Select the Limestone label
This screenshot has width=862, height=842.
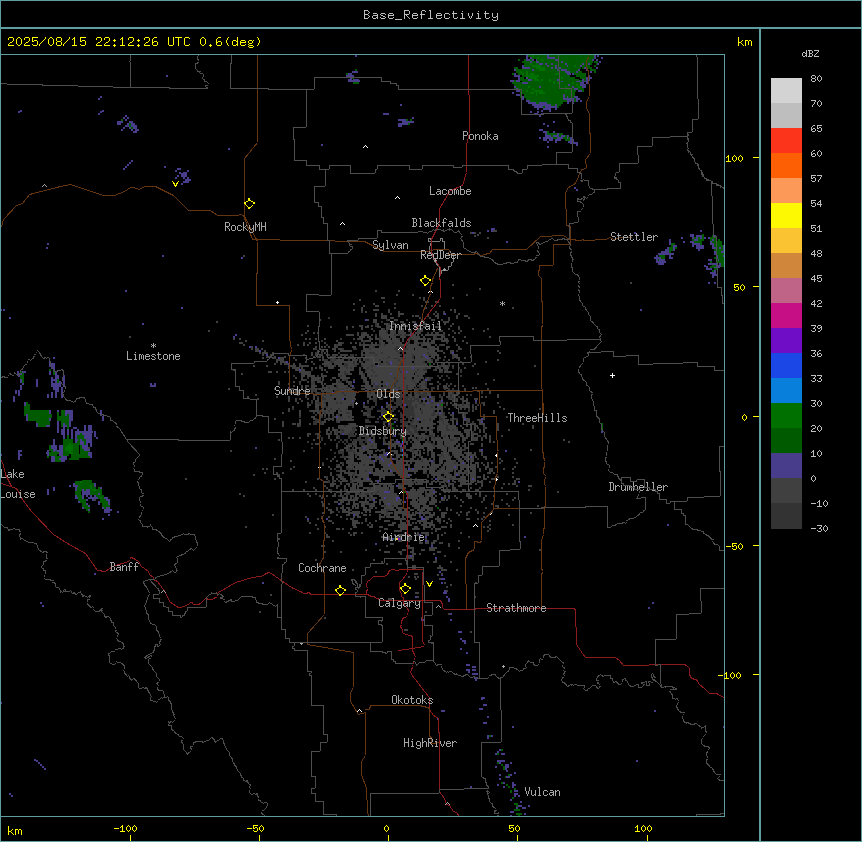tap(153, 356)
